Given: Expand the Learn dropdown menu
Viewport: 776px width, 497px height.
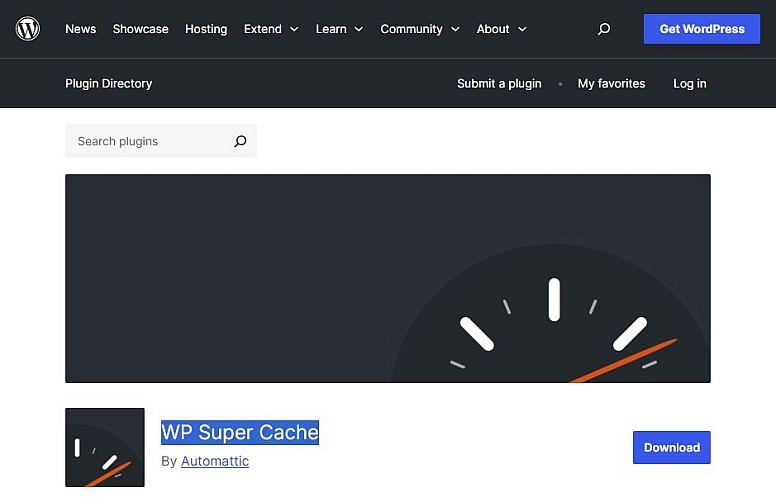Looking at the screenshot, I should (340, 29).
